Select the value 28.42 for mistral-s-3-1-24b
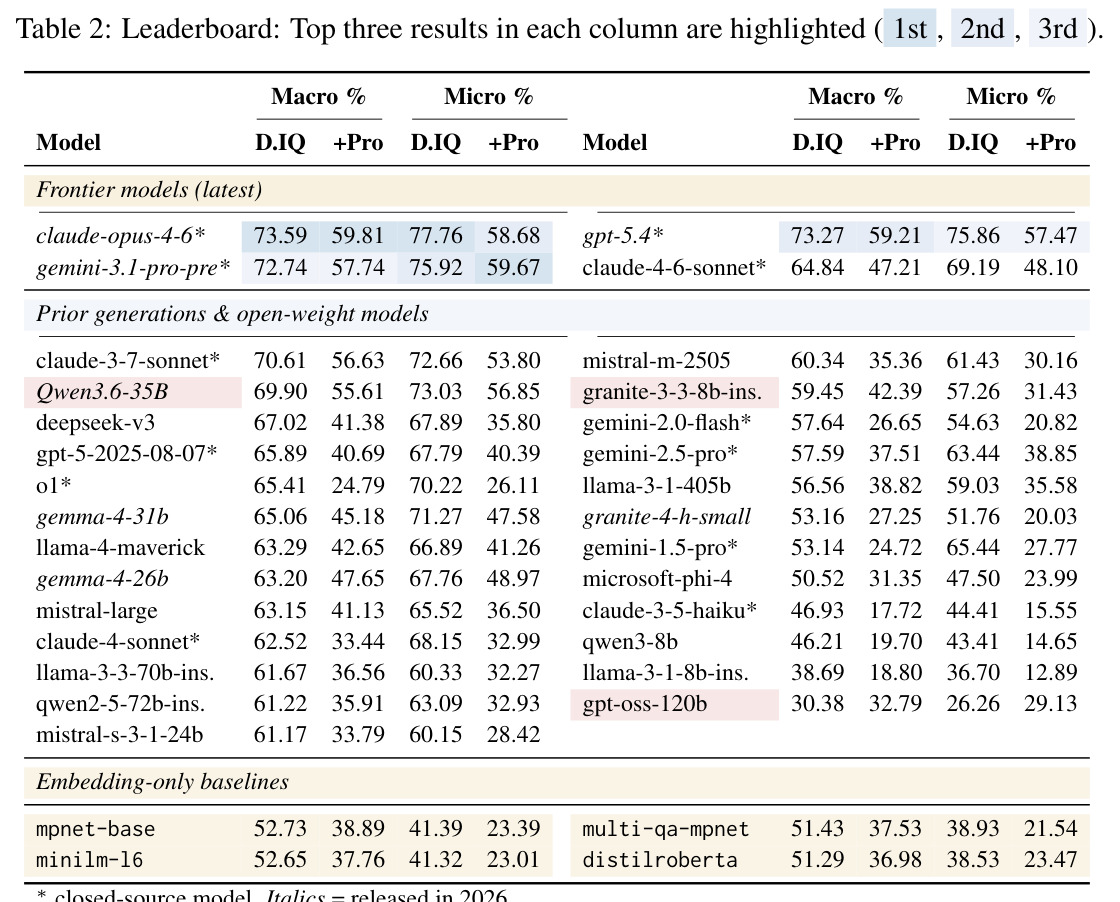 513,735
